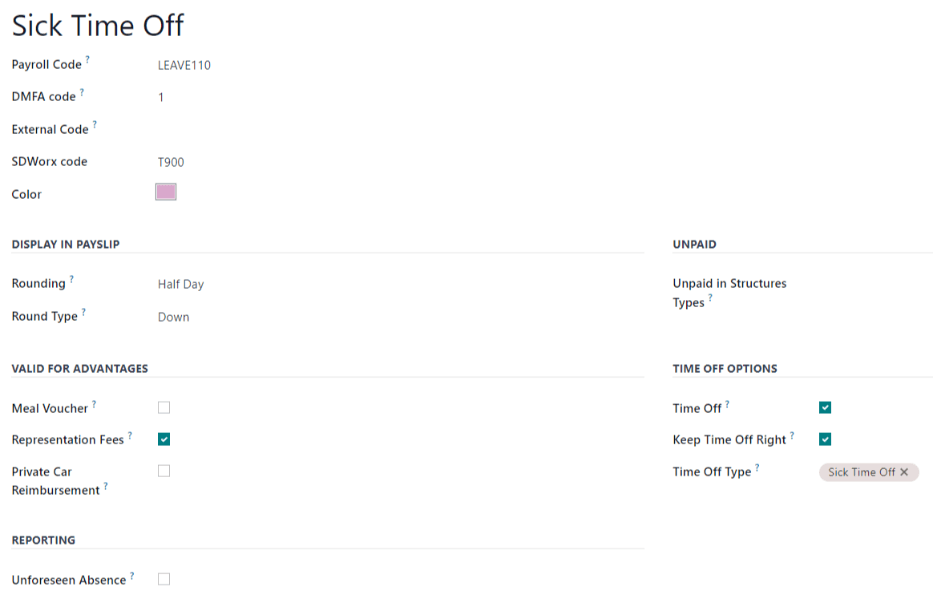The height and width of the screenshot is (603, 933).
Task: Uncheck Keep Time Off Right
Action: (x=825, y=439)
